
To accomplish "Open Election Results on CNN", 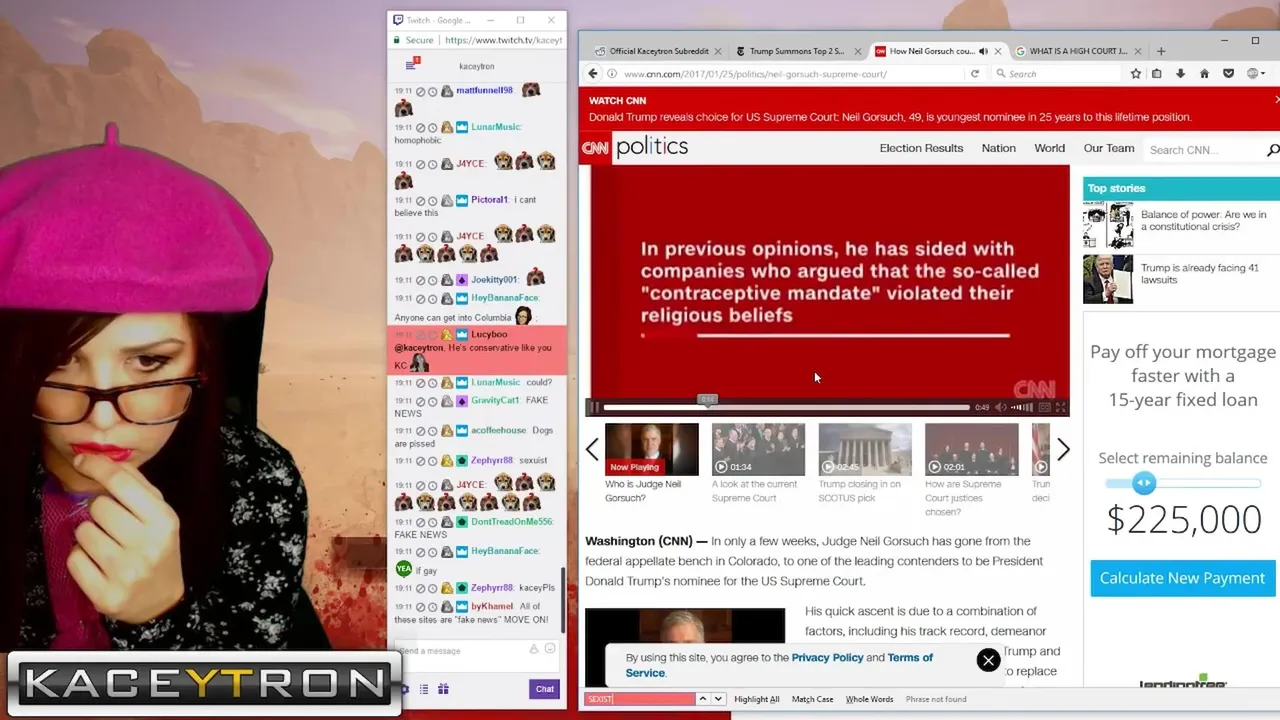I will (x=921, y=148).
